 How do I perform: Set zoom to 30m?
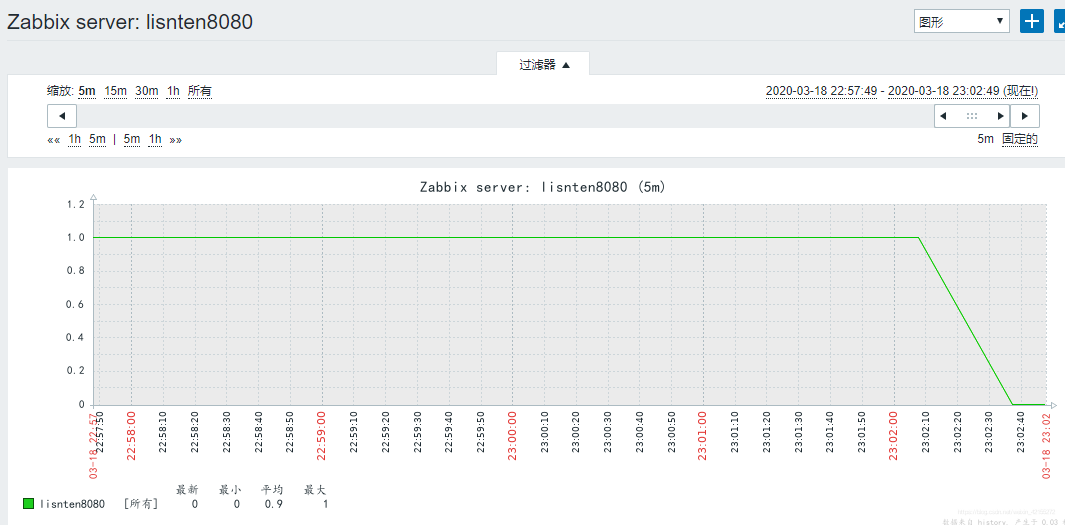pyautogui.click(x=147, y=91)
